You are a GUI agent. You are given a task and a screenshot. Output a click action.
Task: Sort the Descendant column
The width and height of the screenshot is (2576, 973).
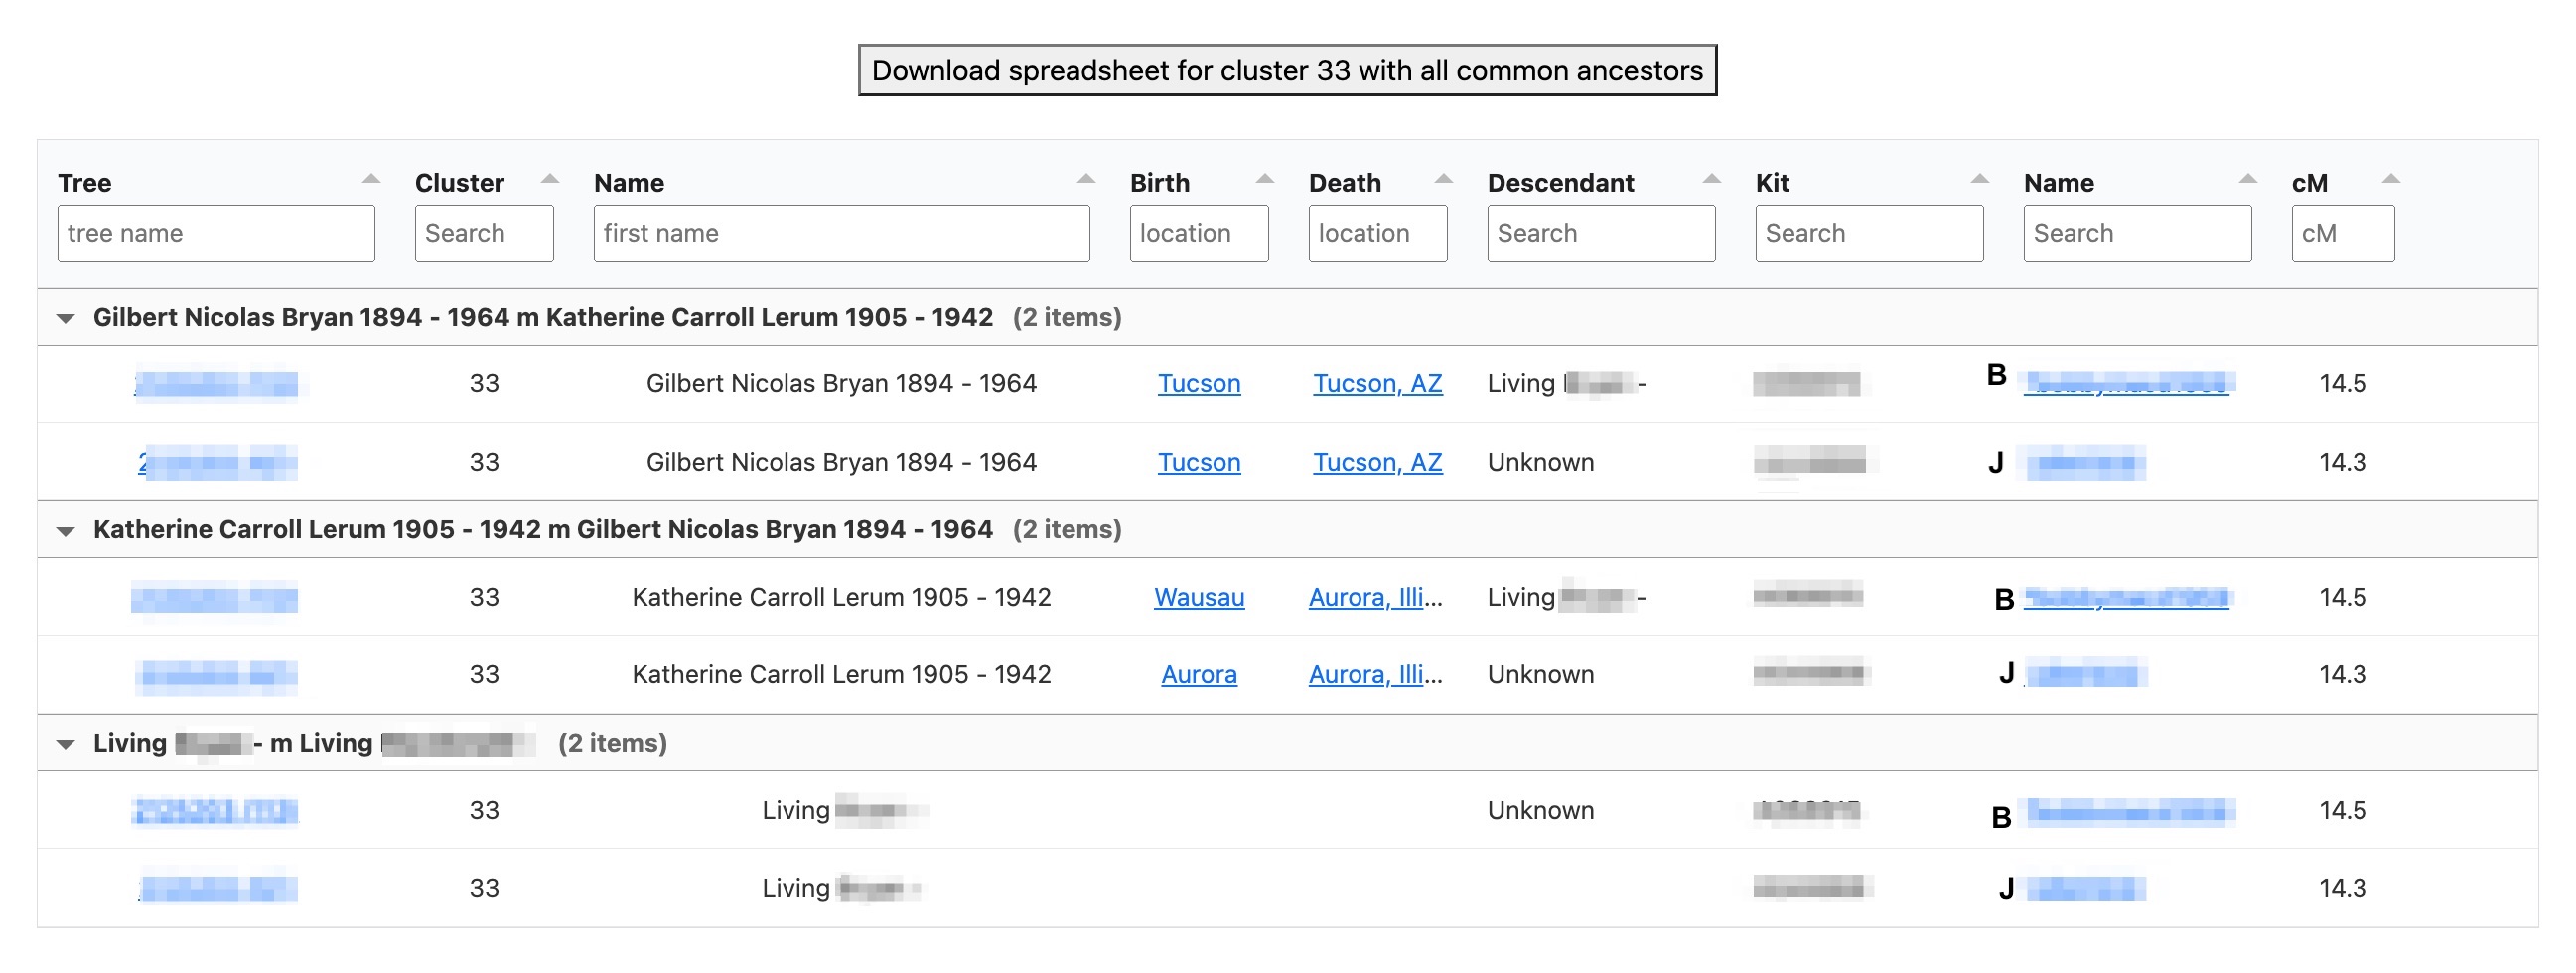1710,178
